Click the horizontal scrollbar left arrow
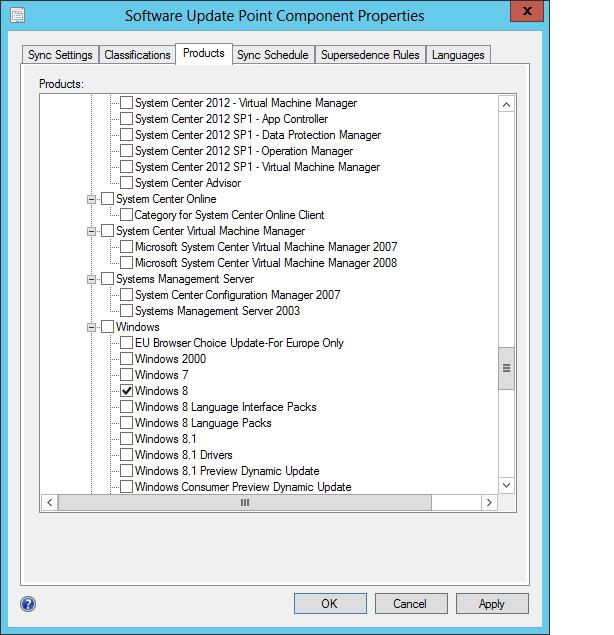 pos(49,503)
